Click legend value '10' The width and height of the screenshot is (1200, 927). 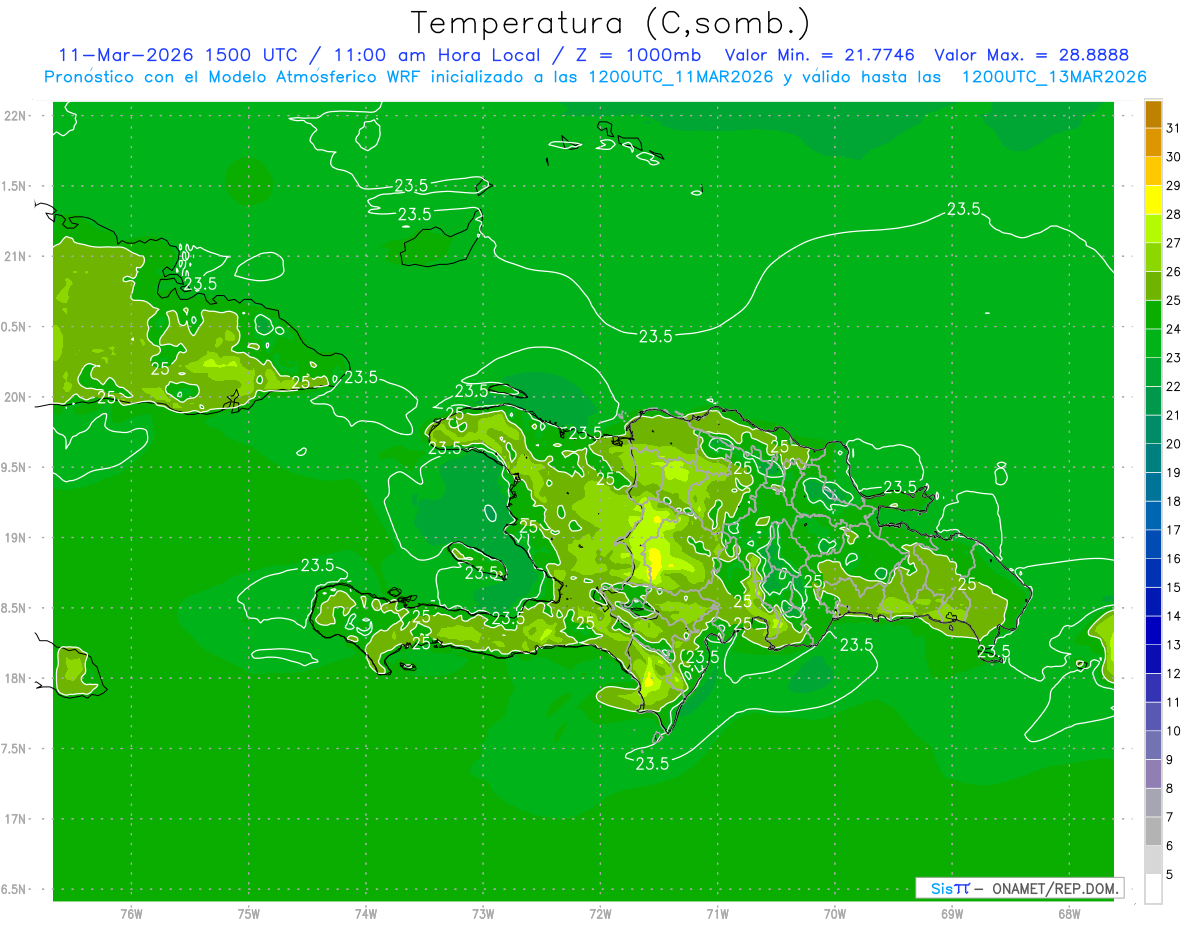click(1173, 731)
